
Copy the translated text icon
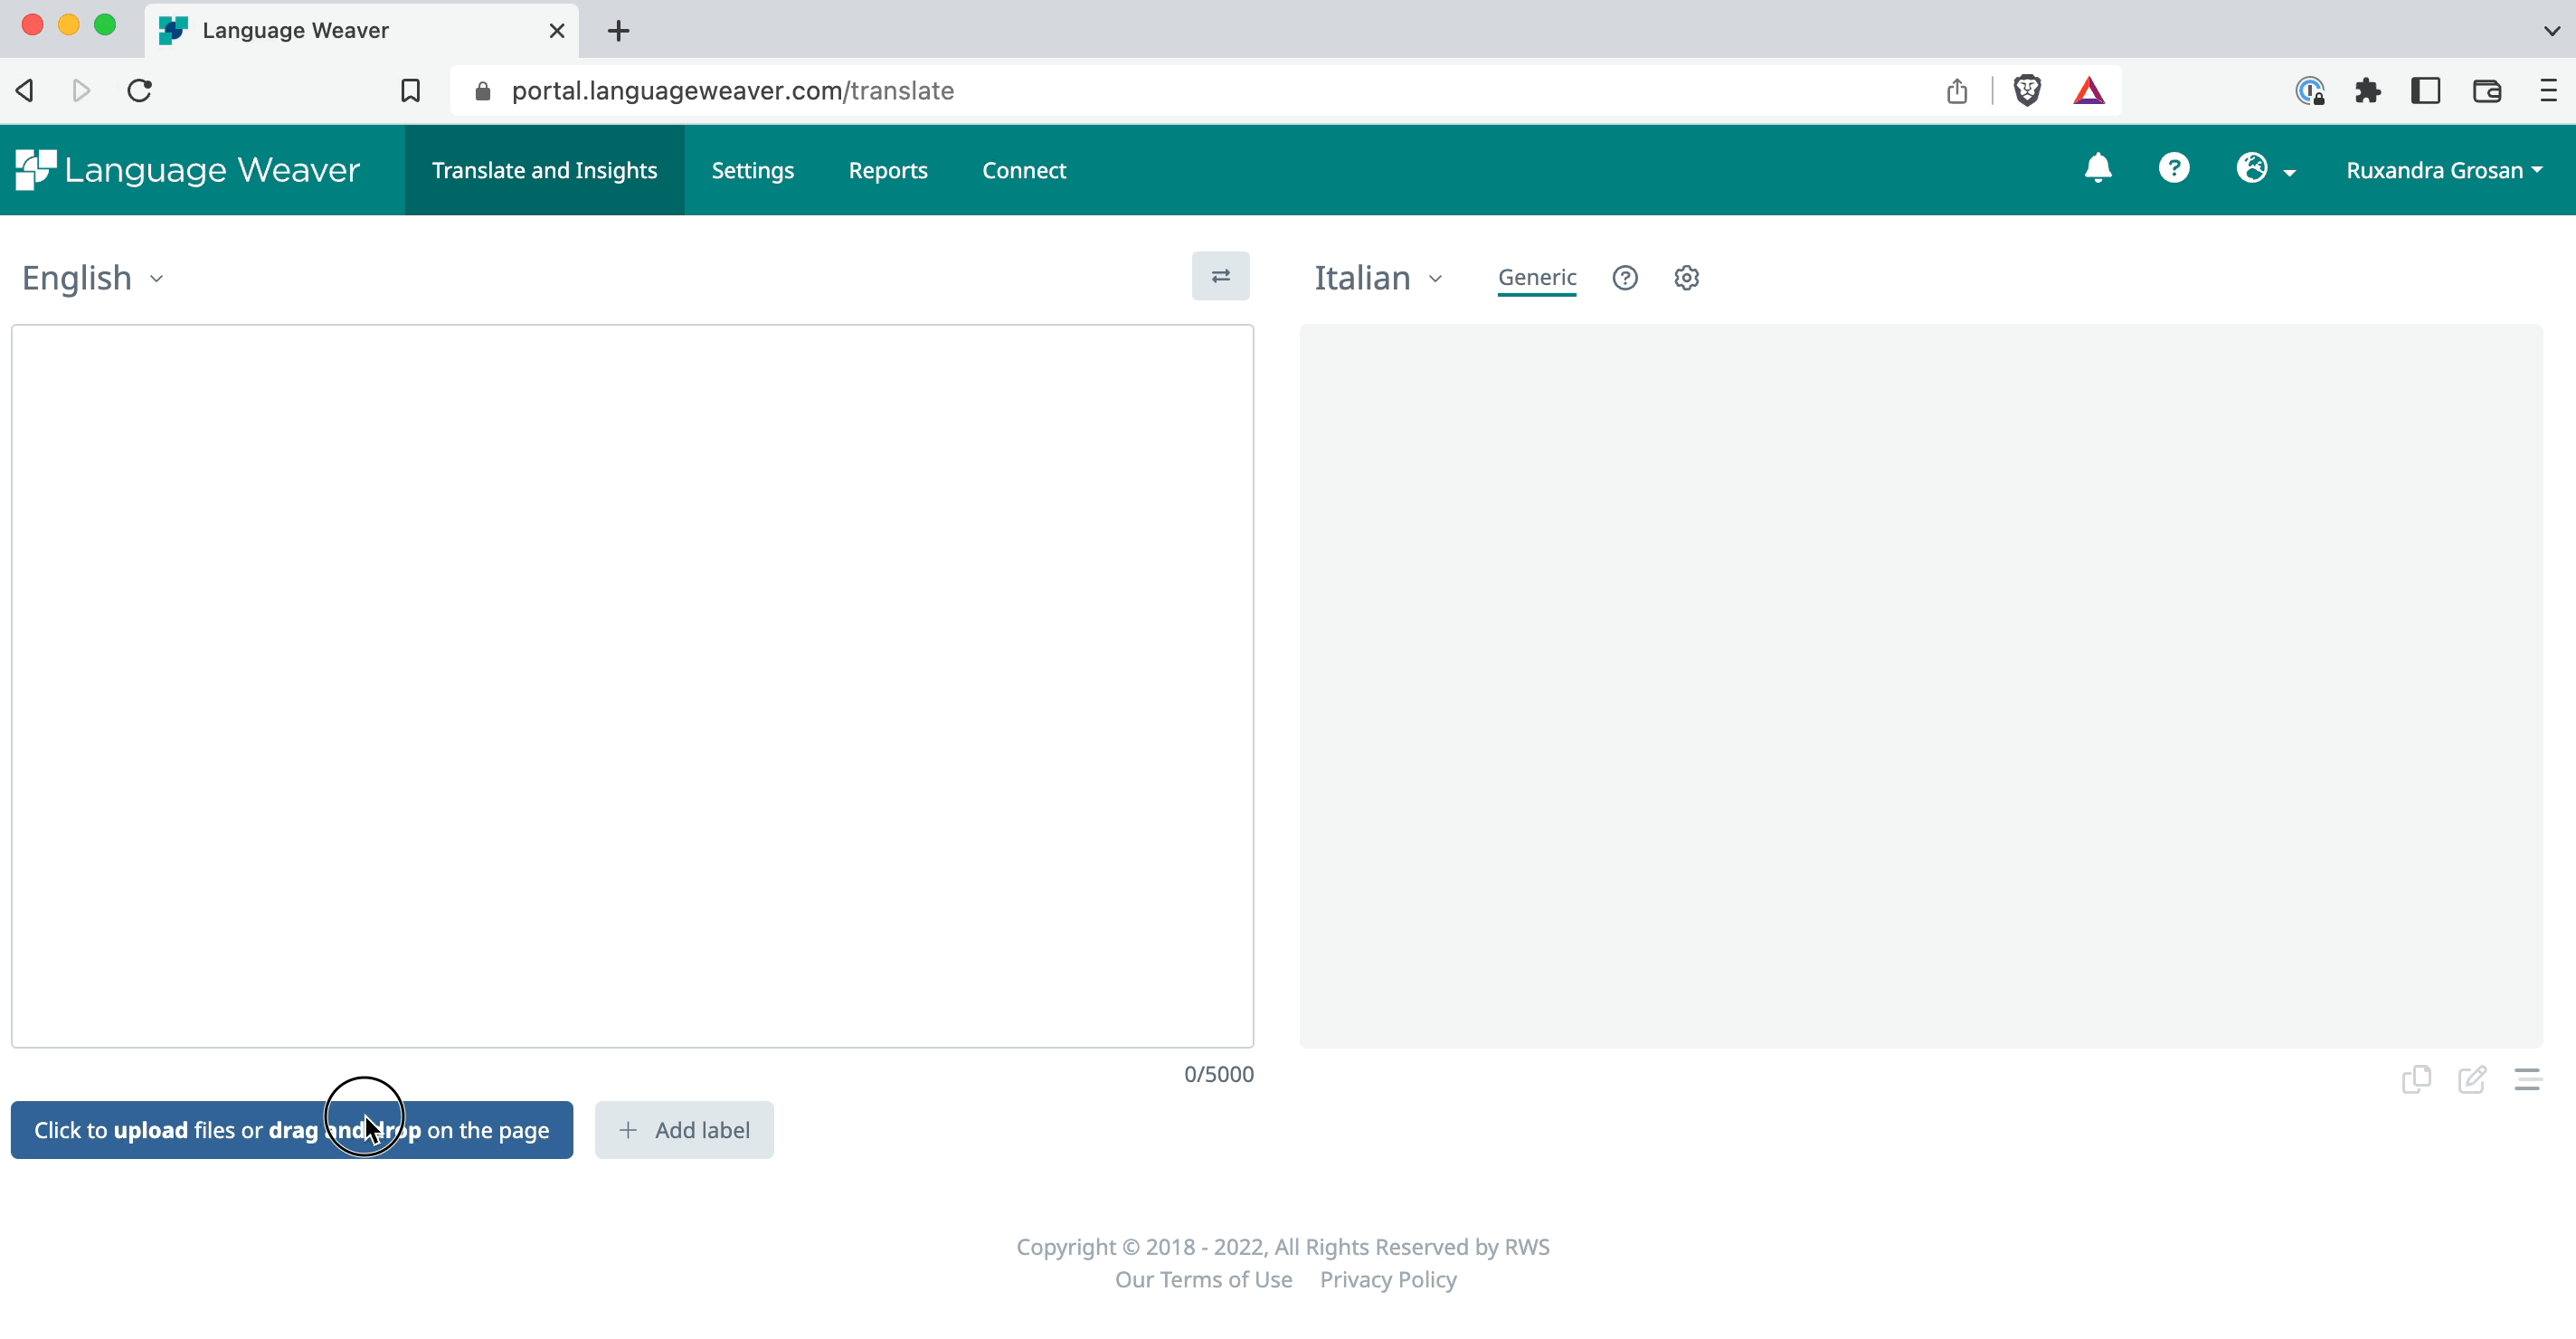click(x=2416, y=1079)
